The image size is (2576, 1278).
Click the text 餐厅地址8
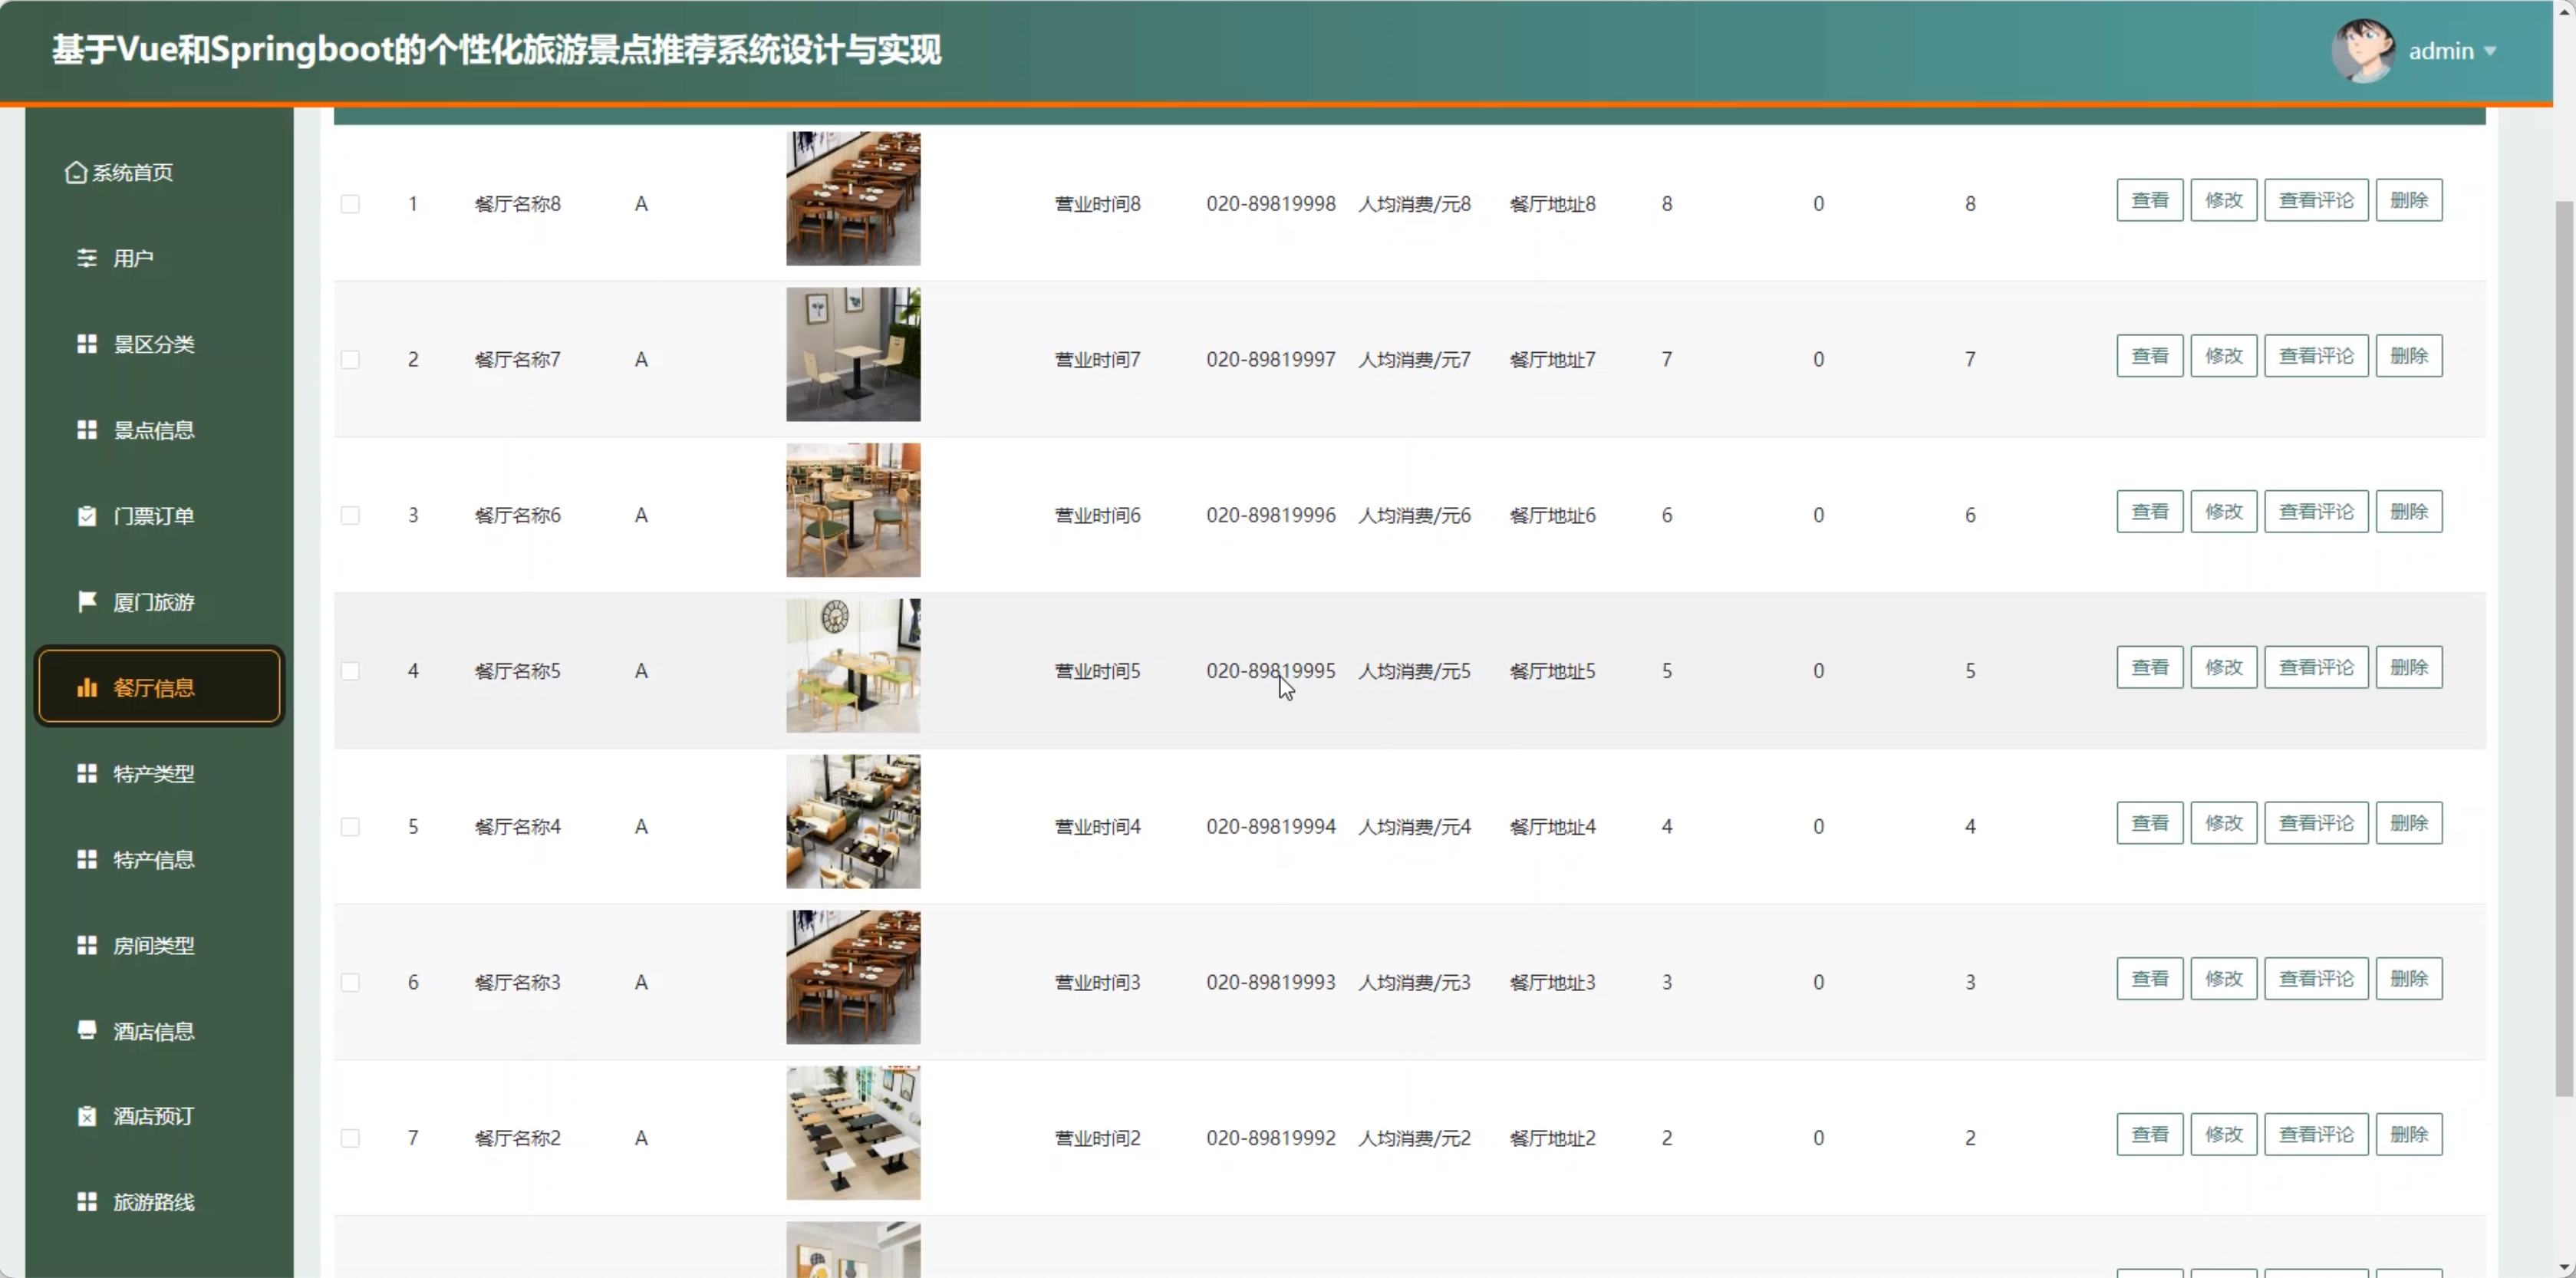(x=1553, y=204)
